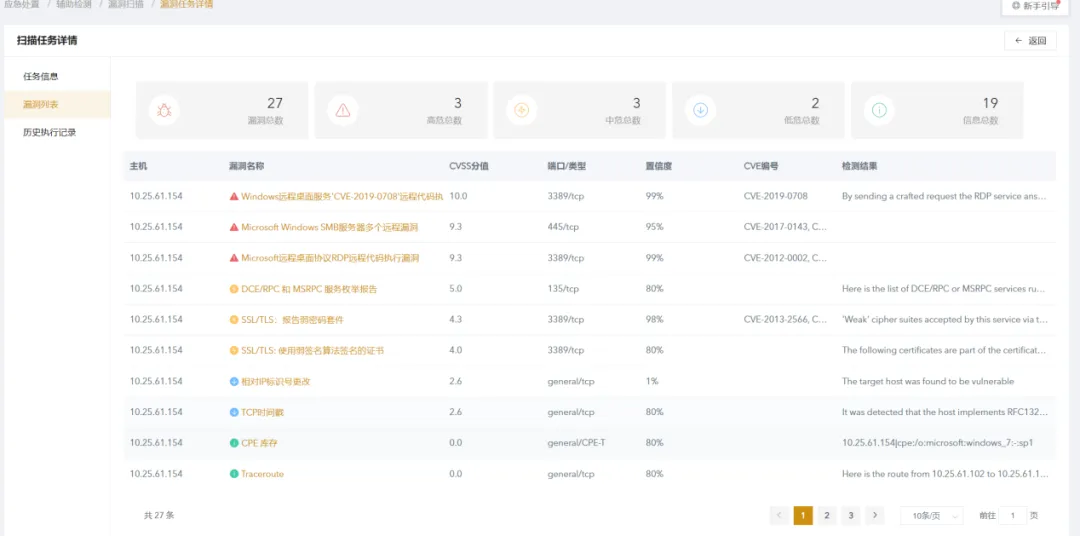Open the SSL/TLS: 使用弱签名算法签名的证书 link
This screenshot has width=1080, height=536.
click(x=312, y=351)
